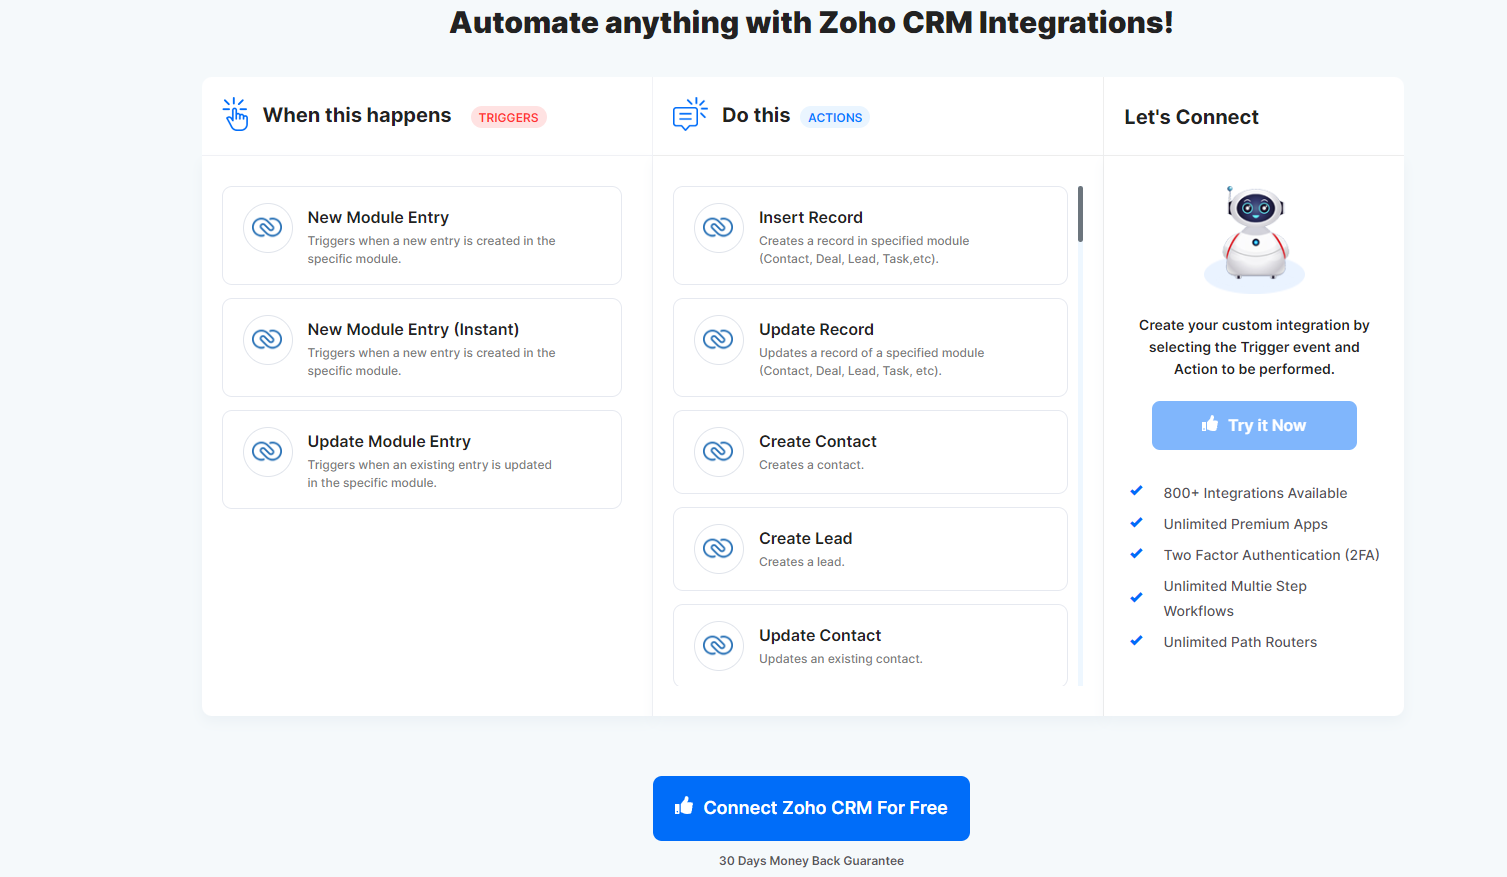Click the Zoho icon beside Insert Record
The image size is (1507, 877).
click(718, 227)
